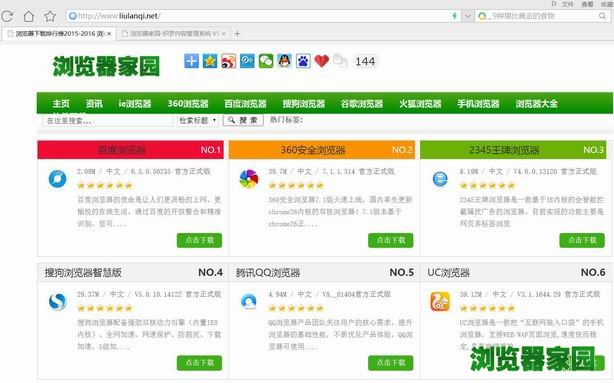The height and width of the screenshot is (383, 614).
Task: Click the Sogou browser blue S icon
Action: [58, 302]
